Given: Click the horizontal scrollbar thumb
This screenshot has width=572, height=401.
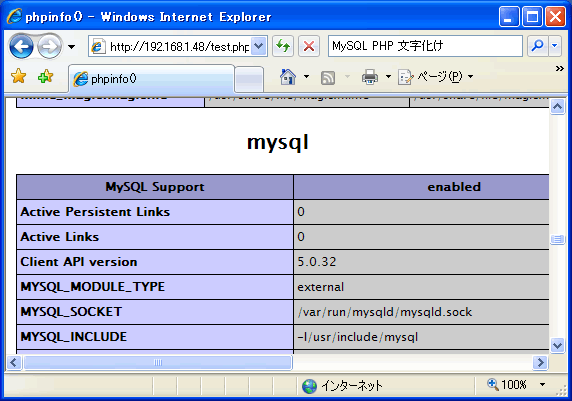Looking at the screenshot, I should point(158,362).
